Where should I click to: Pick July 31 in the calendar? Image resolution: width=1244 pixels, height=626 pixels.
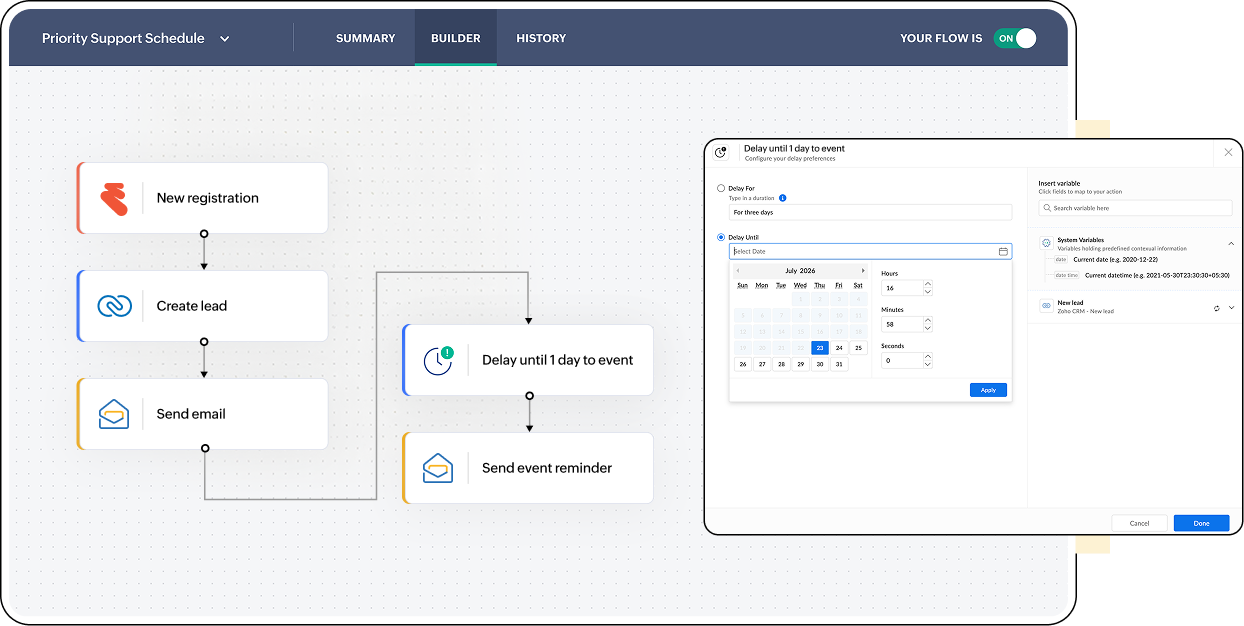[839, 364]
